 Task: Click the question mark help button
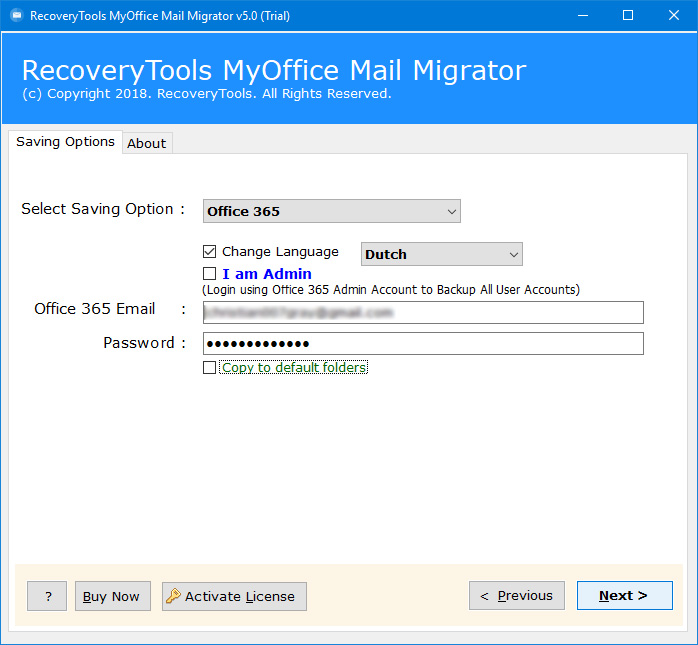[x=47, y=596]
